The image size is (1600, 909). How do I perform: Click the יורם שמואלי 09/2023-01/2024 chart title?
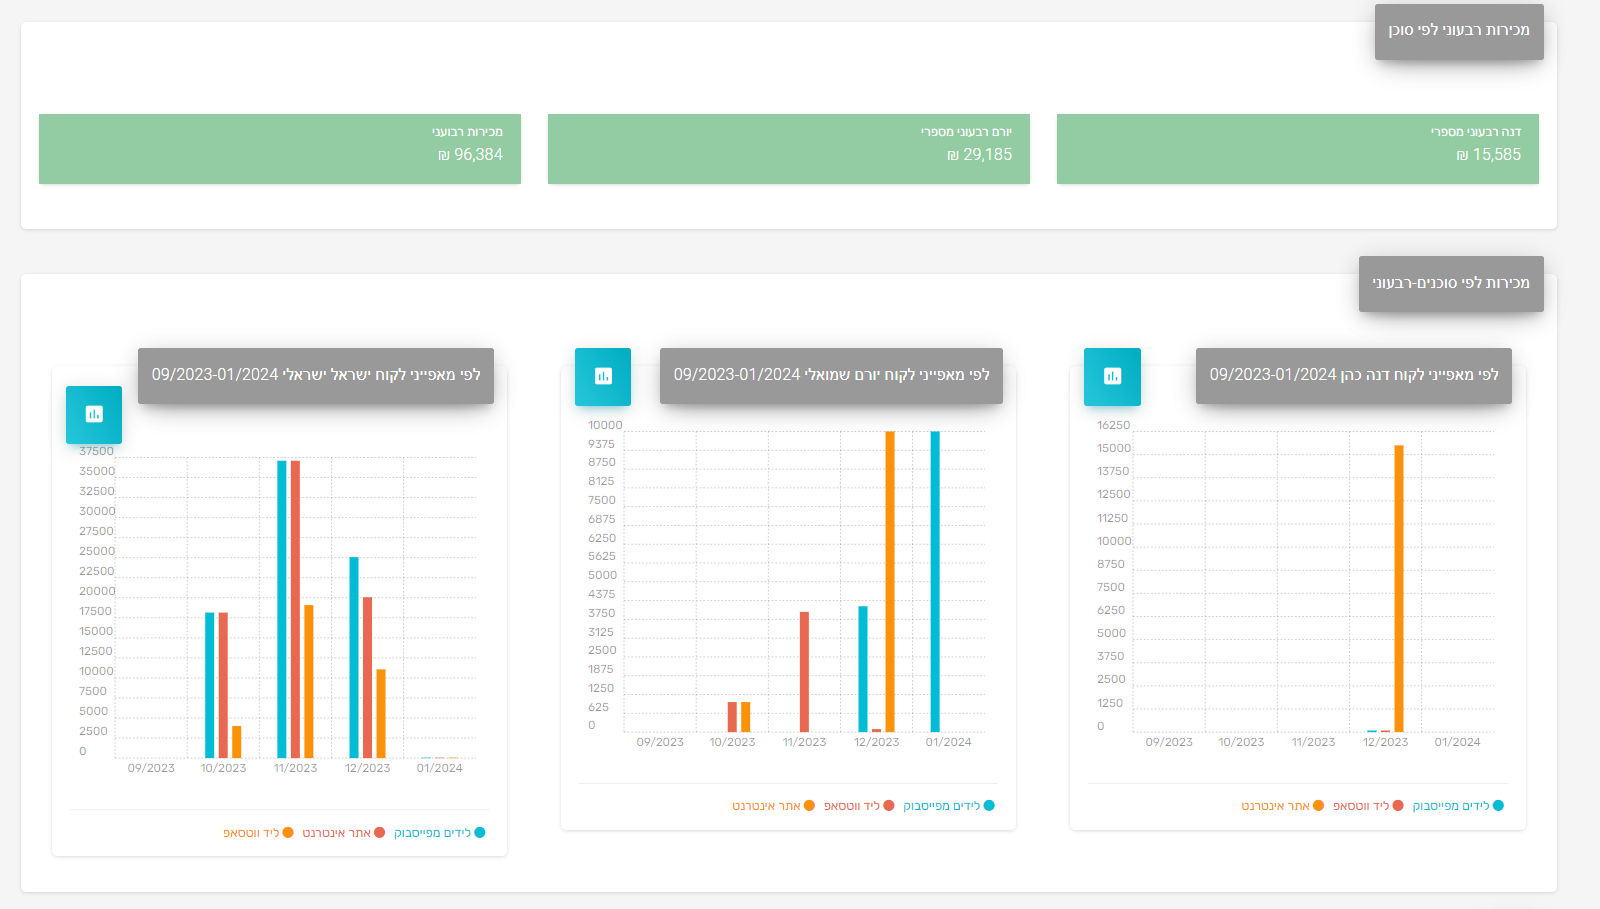coord(831,375)
